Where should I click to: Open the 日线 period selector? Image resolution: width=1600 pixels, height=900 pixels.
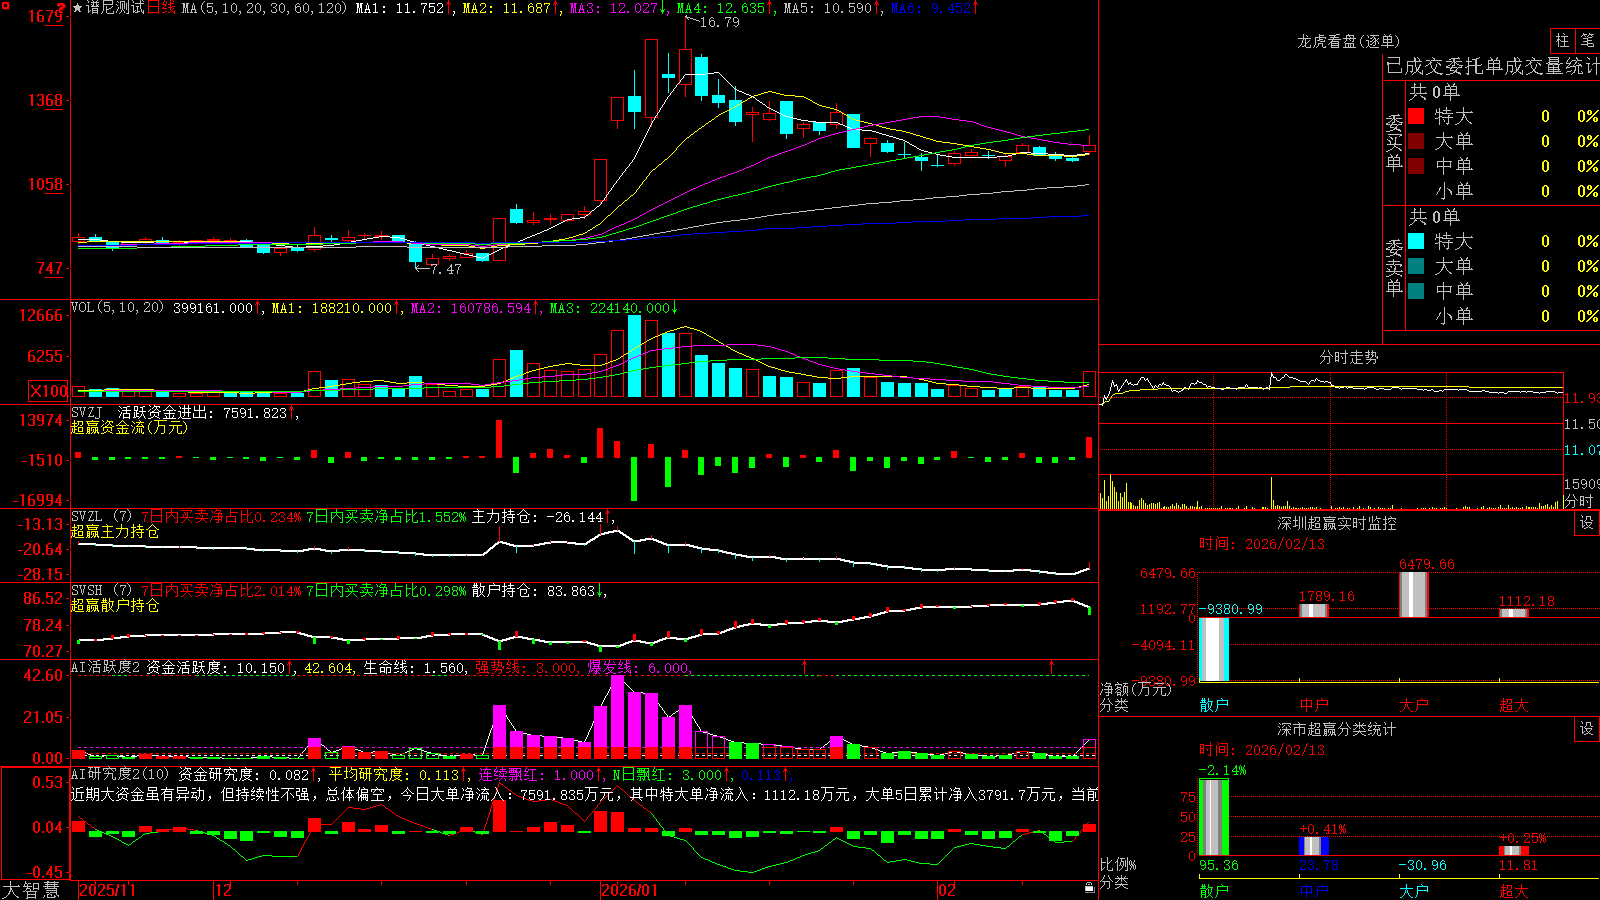(x=161, y=8)
